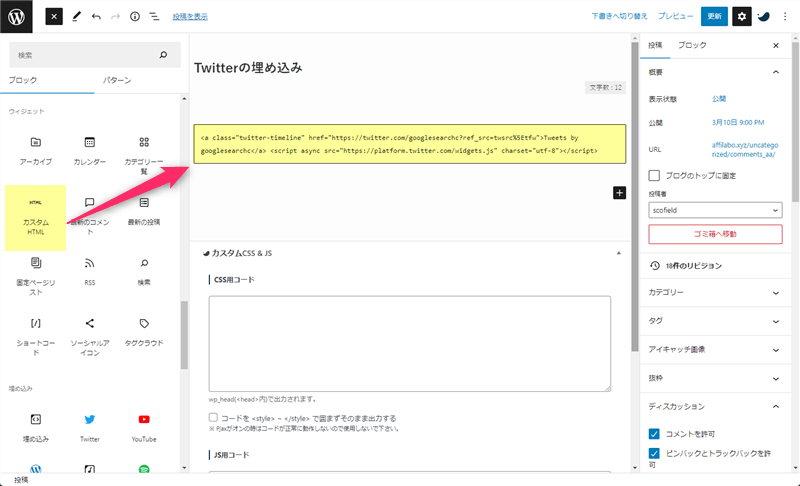Image resolution: width=800 pixels, height=486 pixels.
Task: Expand the タグ section
Action: tap(715, 321)
